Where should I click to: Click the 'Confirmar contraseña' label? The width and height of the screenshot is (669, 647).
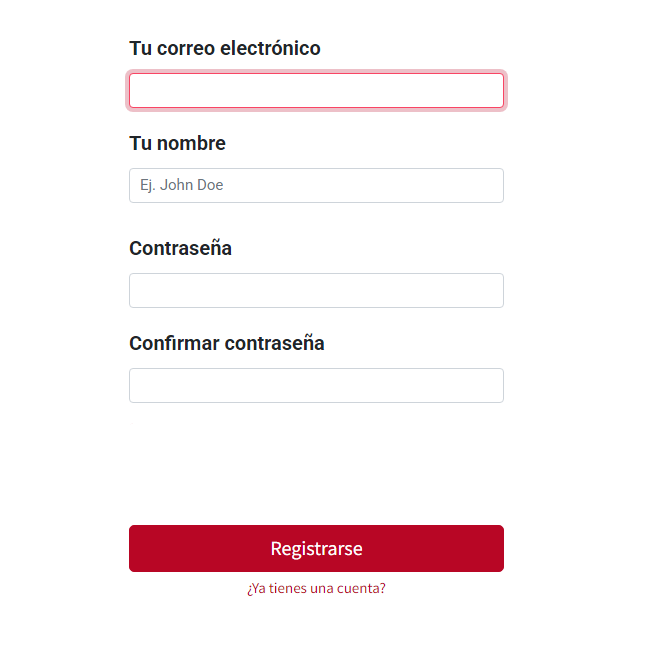(227, 343)
